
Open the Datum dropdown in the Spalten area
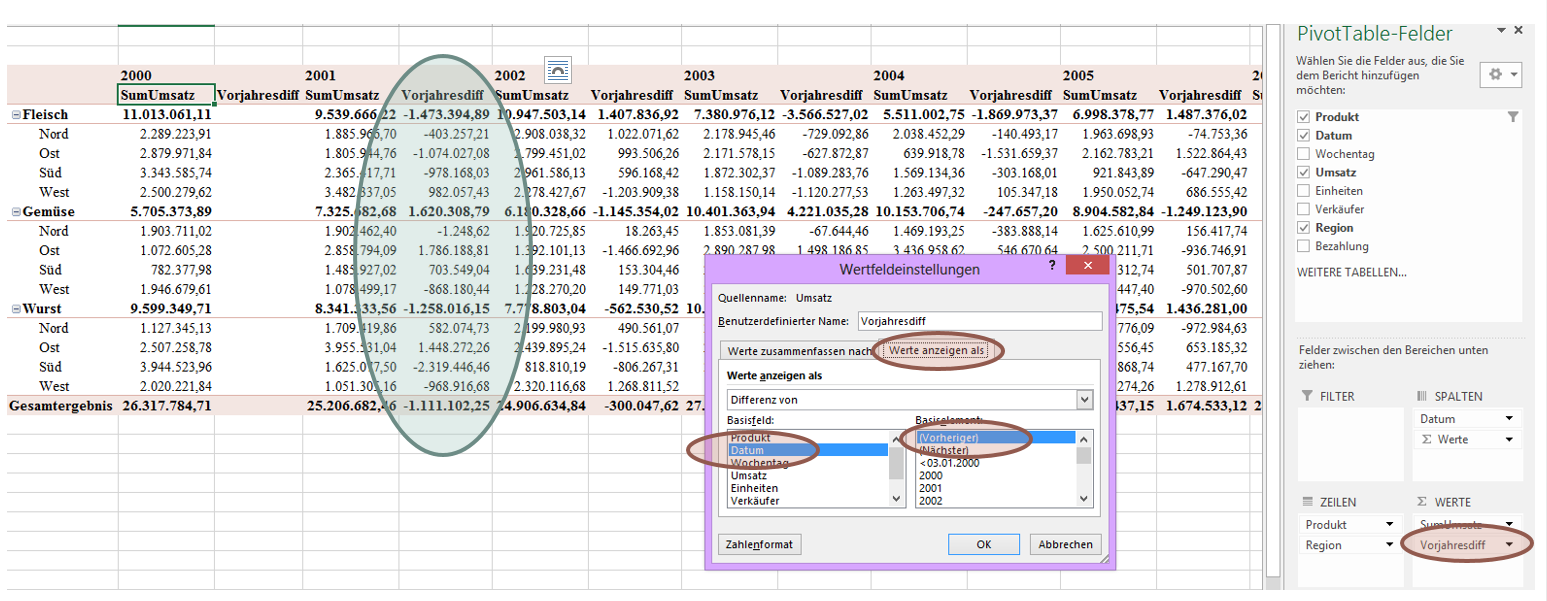pos(1507,419)
